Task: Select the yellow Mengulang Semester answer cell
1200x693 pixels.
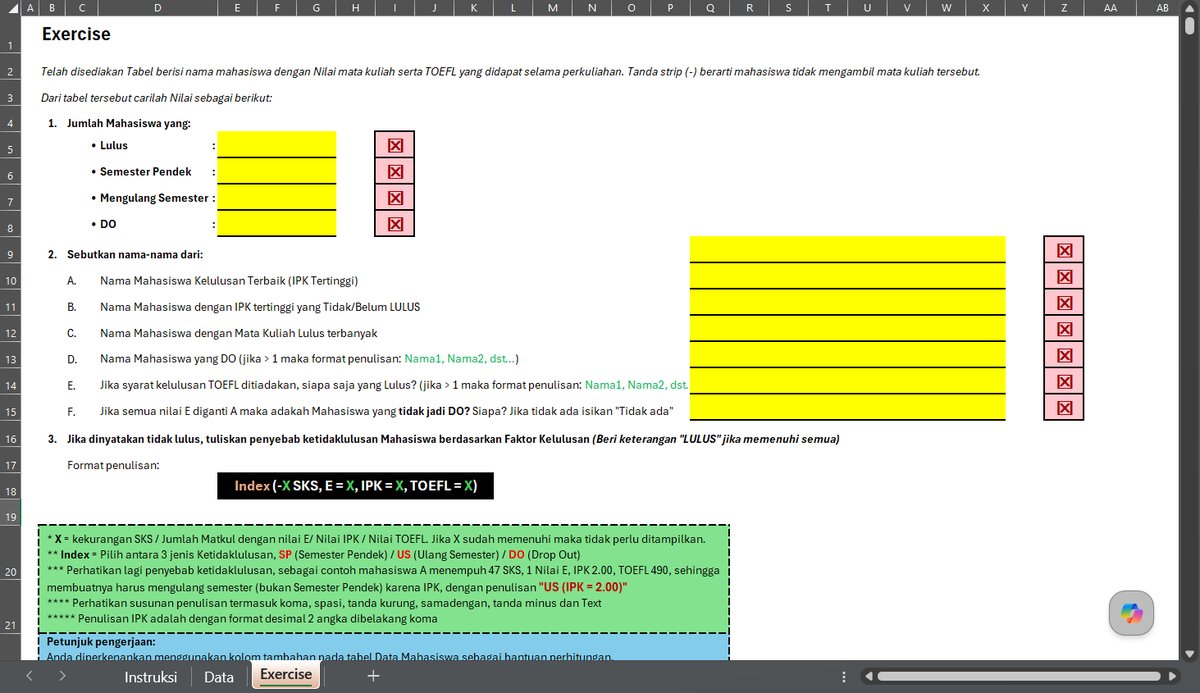Action: tap(277, 198)
